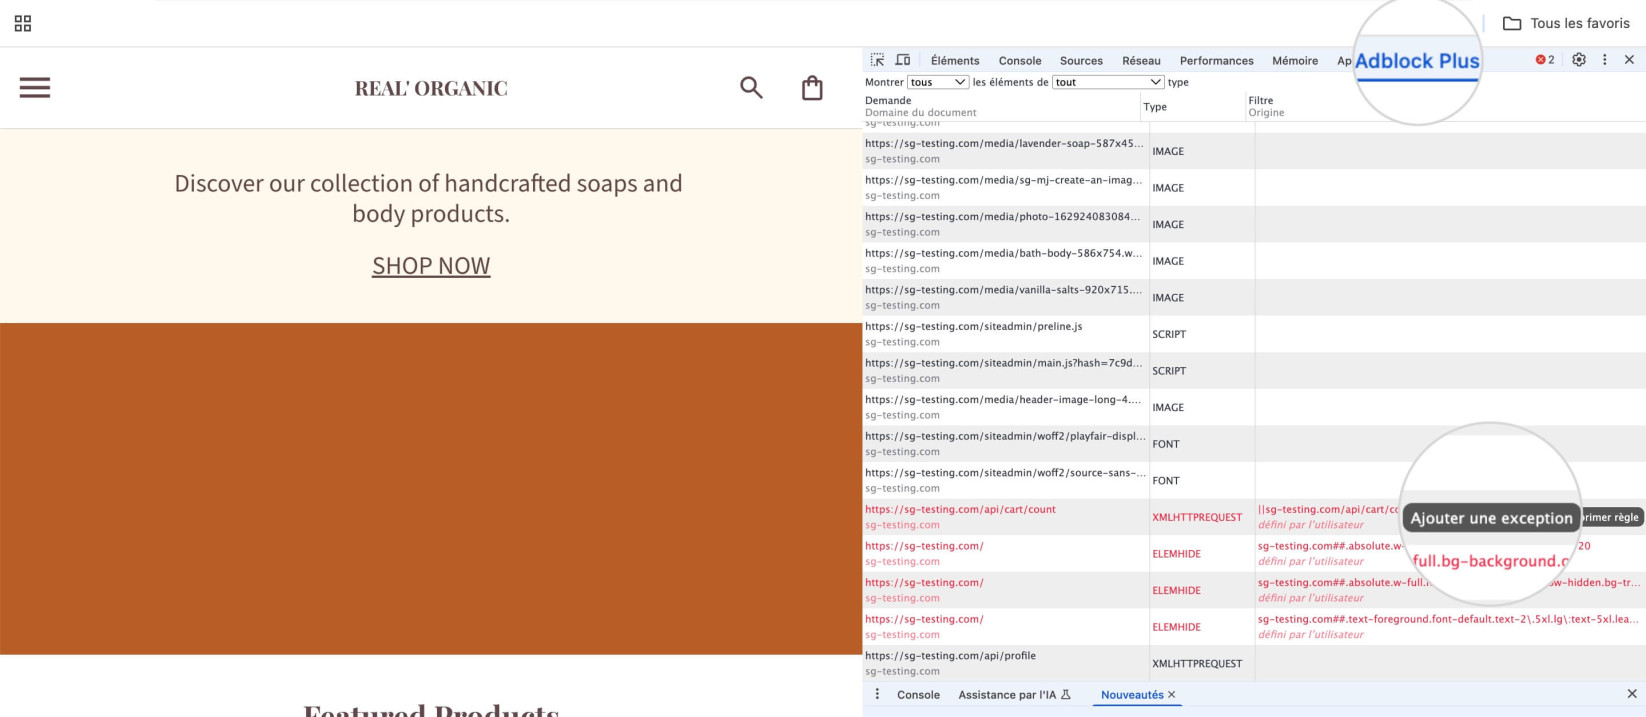Click the XMLHTTPREQUEST type of the cart/count row

coord(1197,517)
